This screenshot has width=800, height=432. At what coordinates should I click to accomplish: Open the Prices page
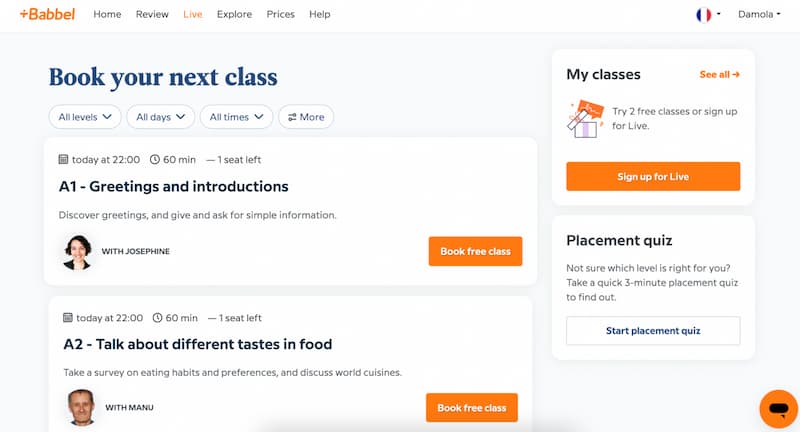[x=281, y=14]
